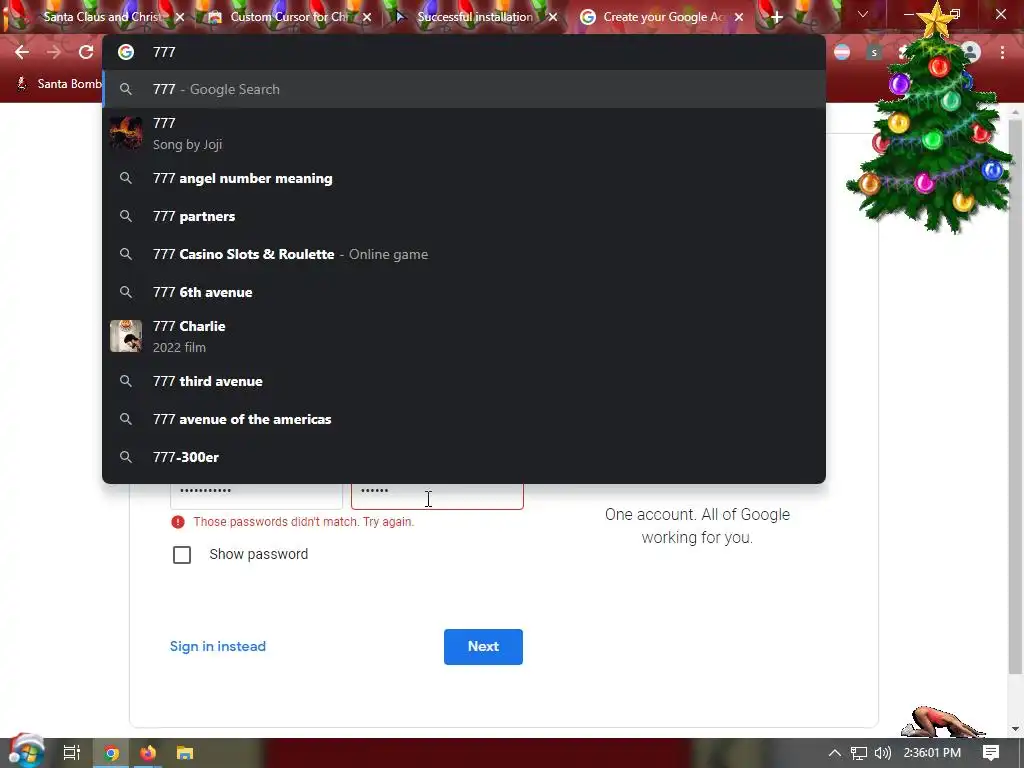
Task: Select the '777-300er' suggestion
Action: click(x=464, y=457)
